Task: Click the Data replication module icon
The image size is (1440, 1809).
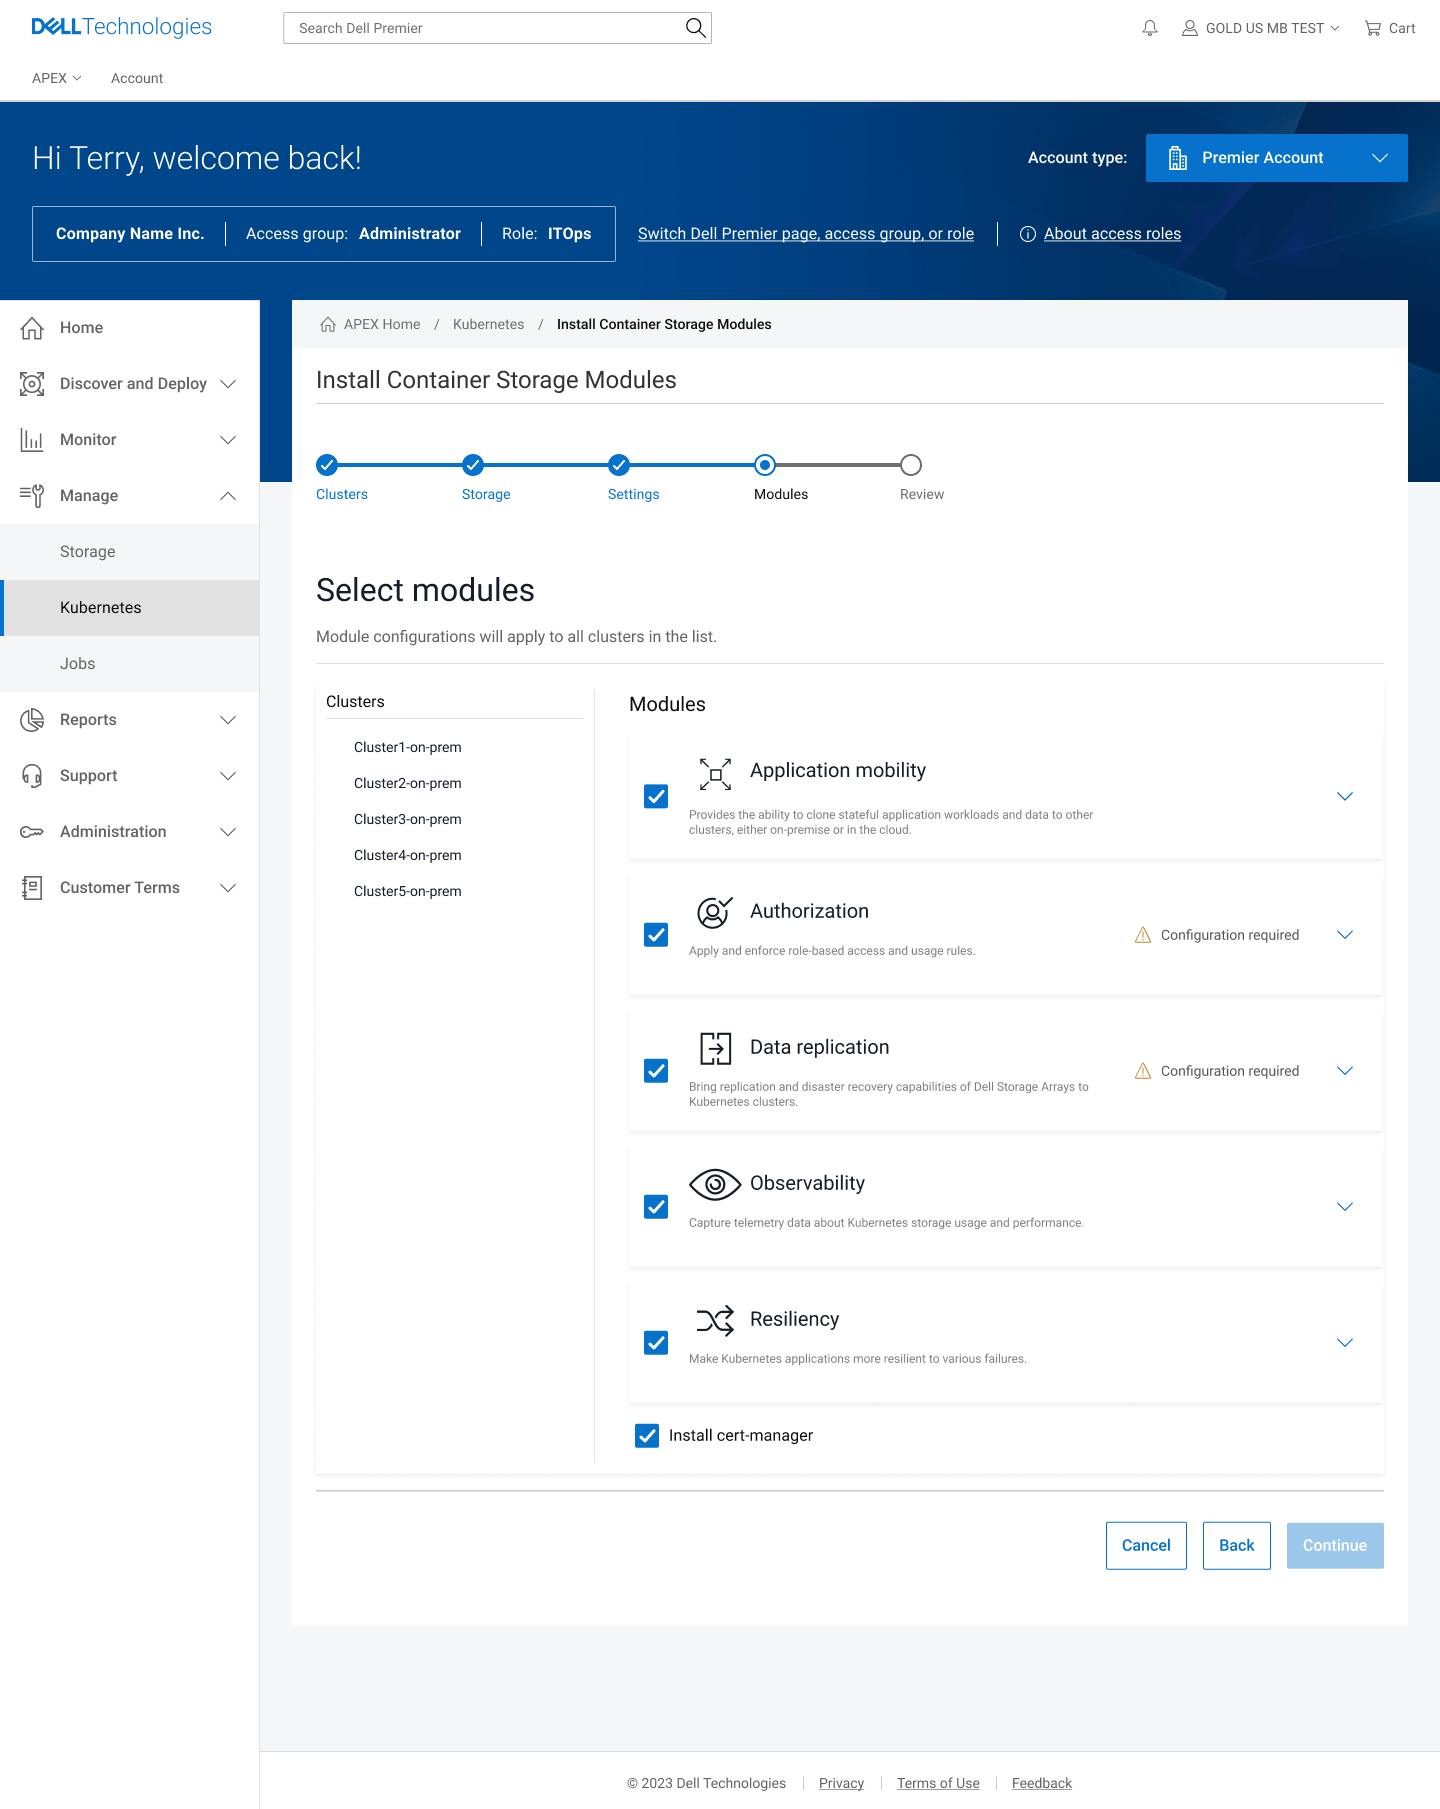Action: coord(715,1048)
